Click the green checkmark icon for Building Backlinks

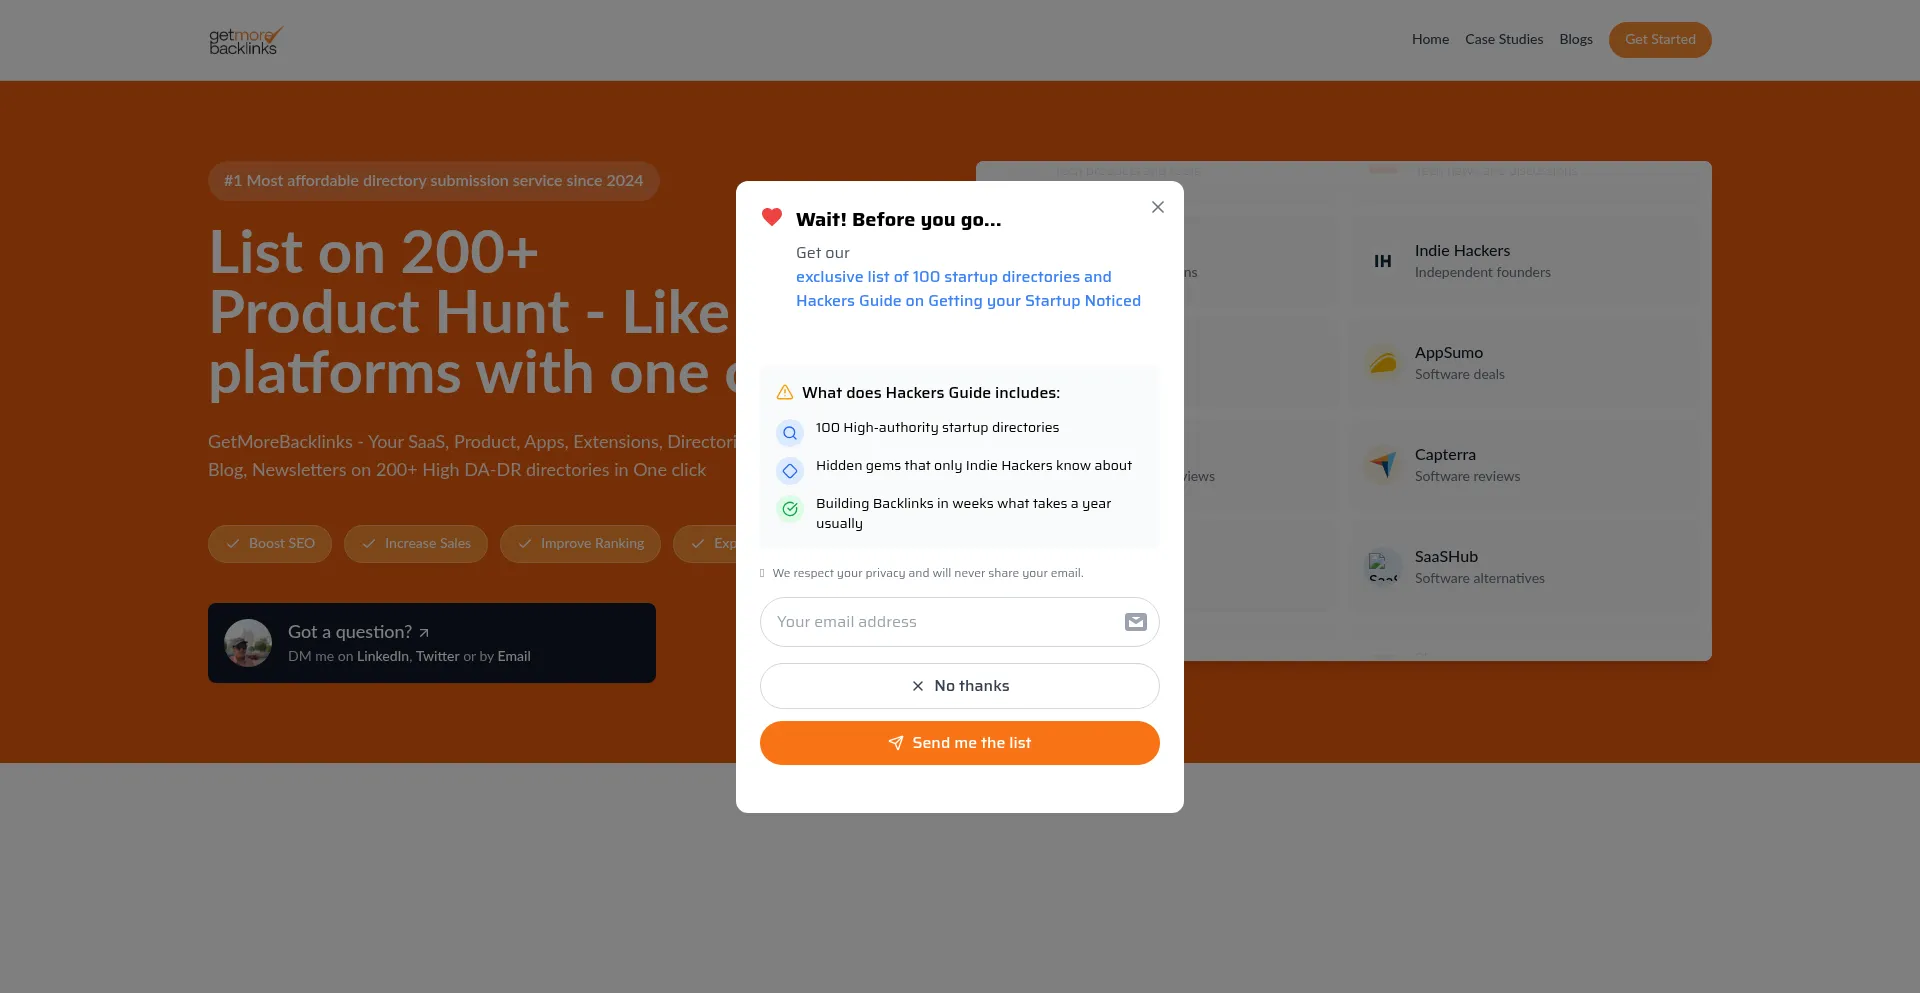point(790,509)
